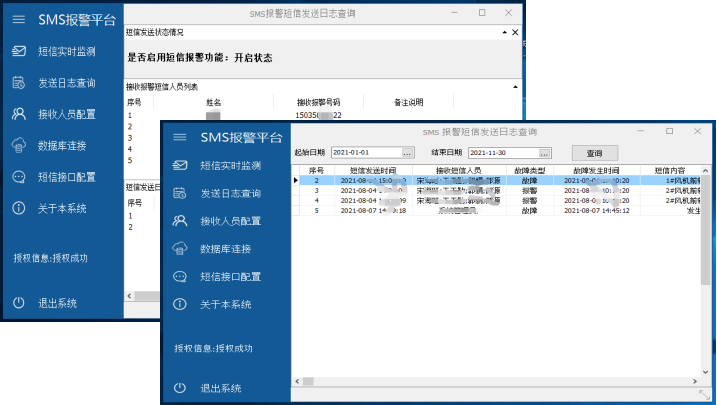
Task: Sort by 故障类型 column header
Action: [x=530, y=171]
